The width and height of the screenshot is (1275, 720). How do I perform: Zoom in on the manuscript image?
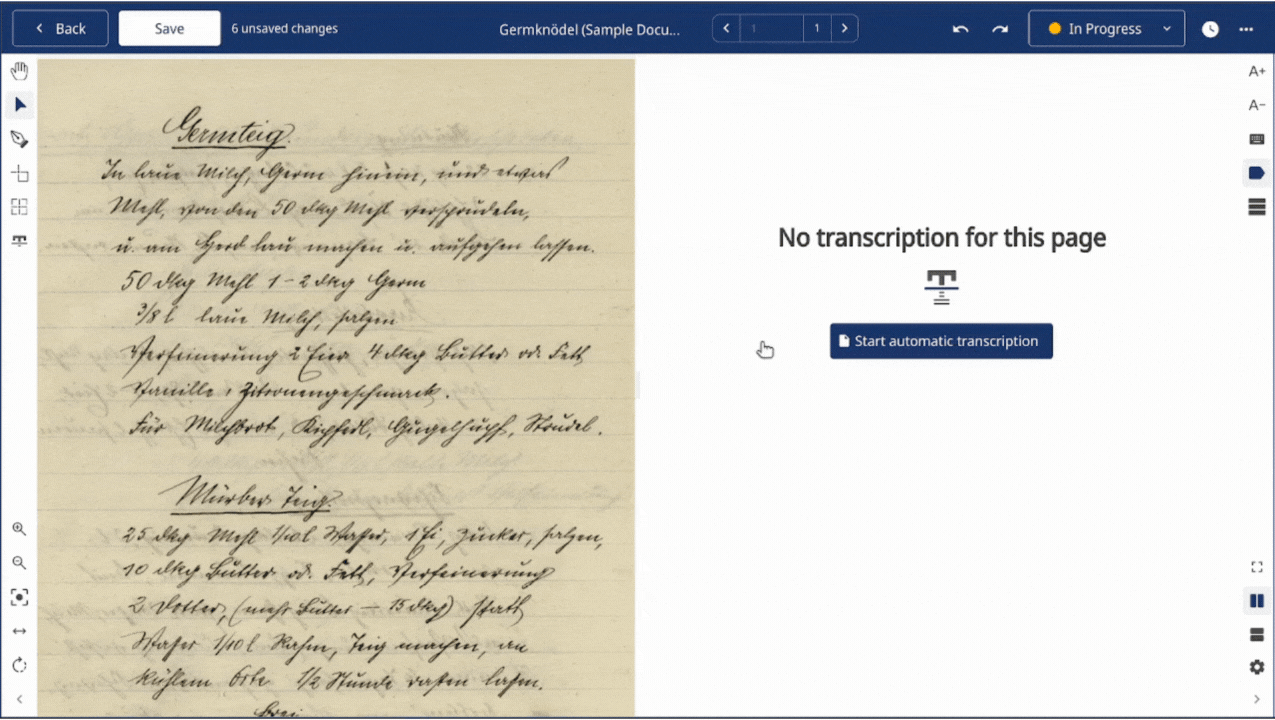(x=19, y=529)
